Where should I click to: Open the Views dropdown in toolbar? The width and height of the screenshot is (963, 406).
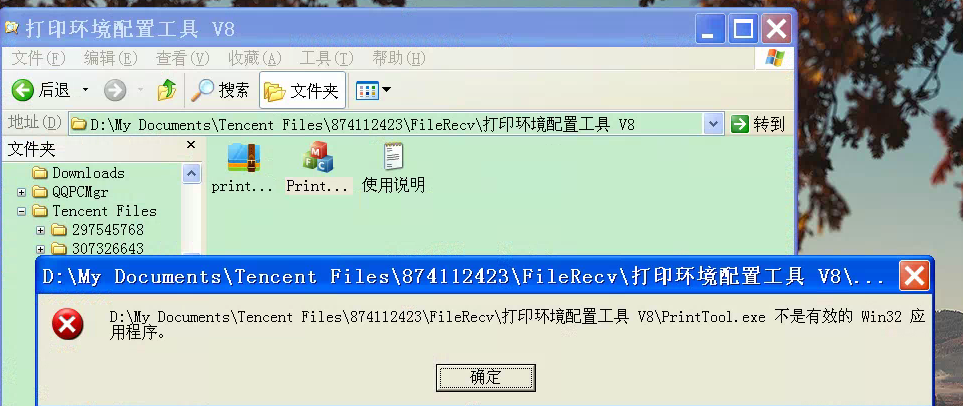[373, 91]
